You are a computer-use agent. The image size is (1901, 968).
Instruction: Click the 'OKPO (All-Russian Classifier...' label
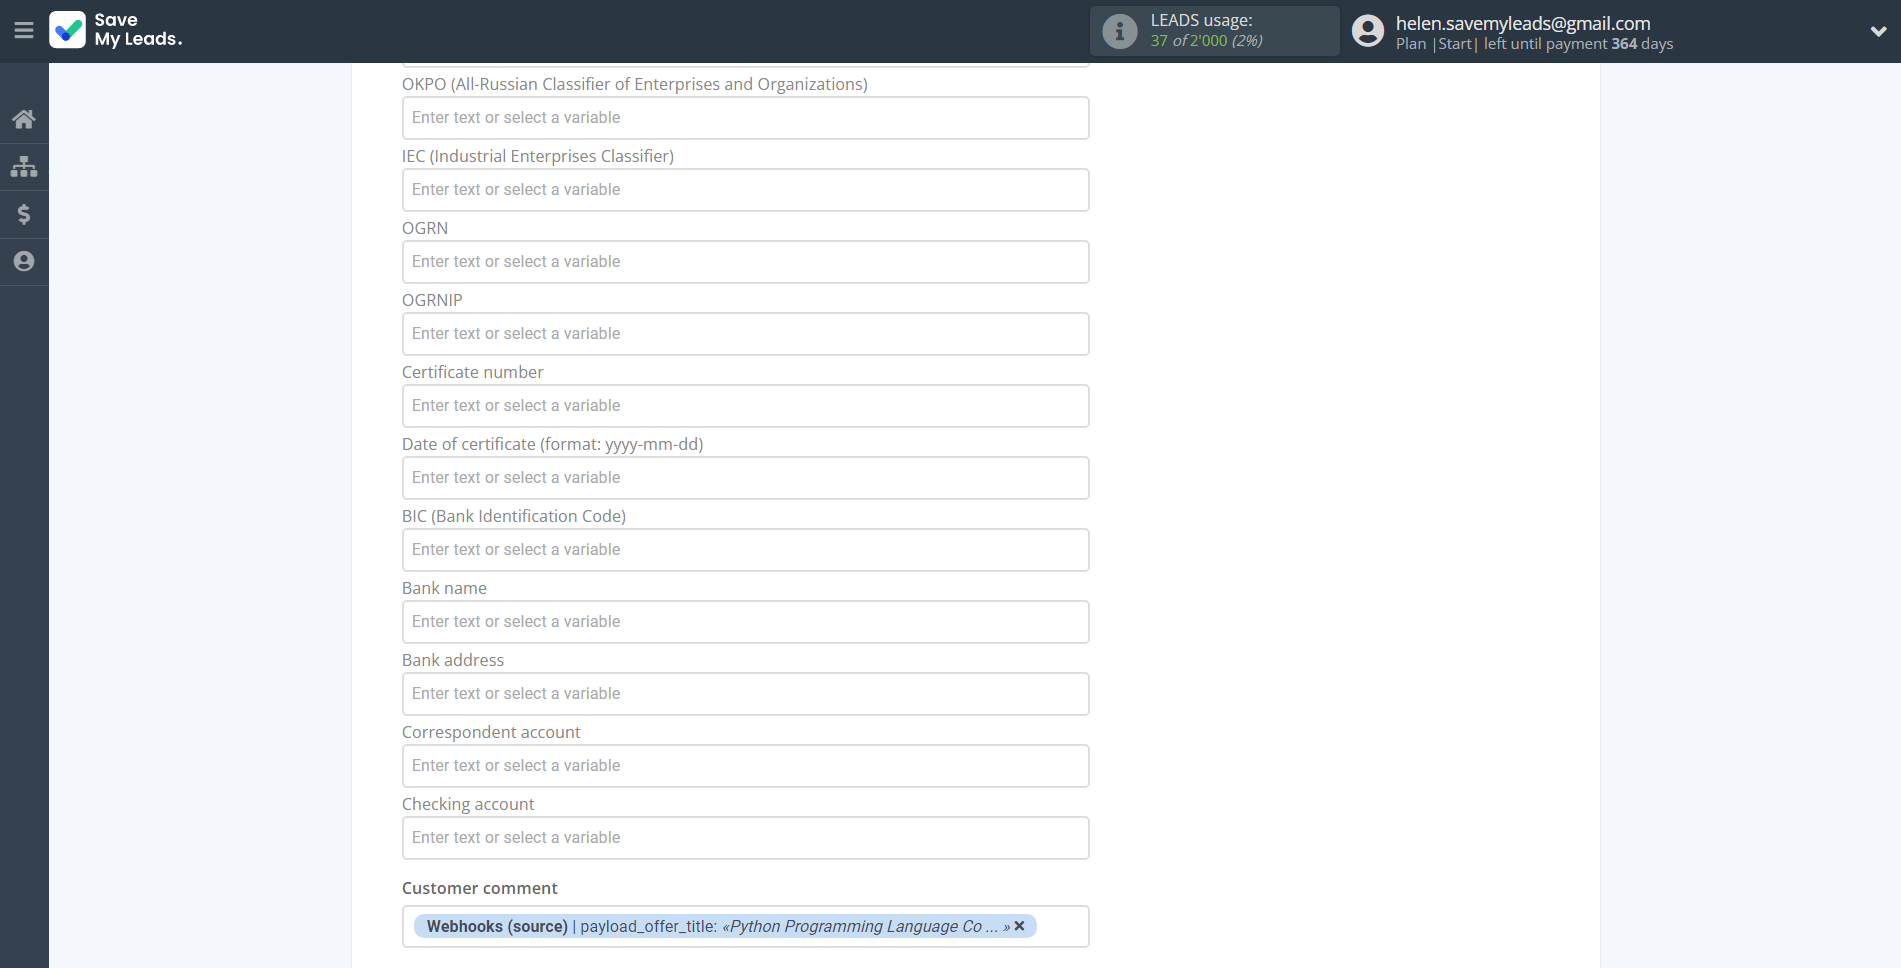point(635,84)
